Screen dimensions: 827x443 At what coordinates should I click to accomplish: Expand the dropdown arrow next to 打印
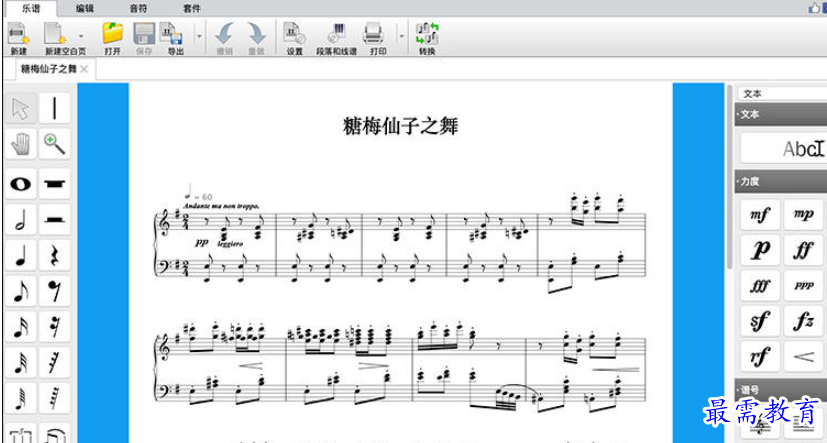pyautogui.click(x=401, y=36)
